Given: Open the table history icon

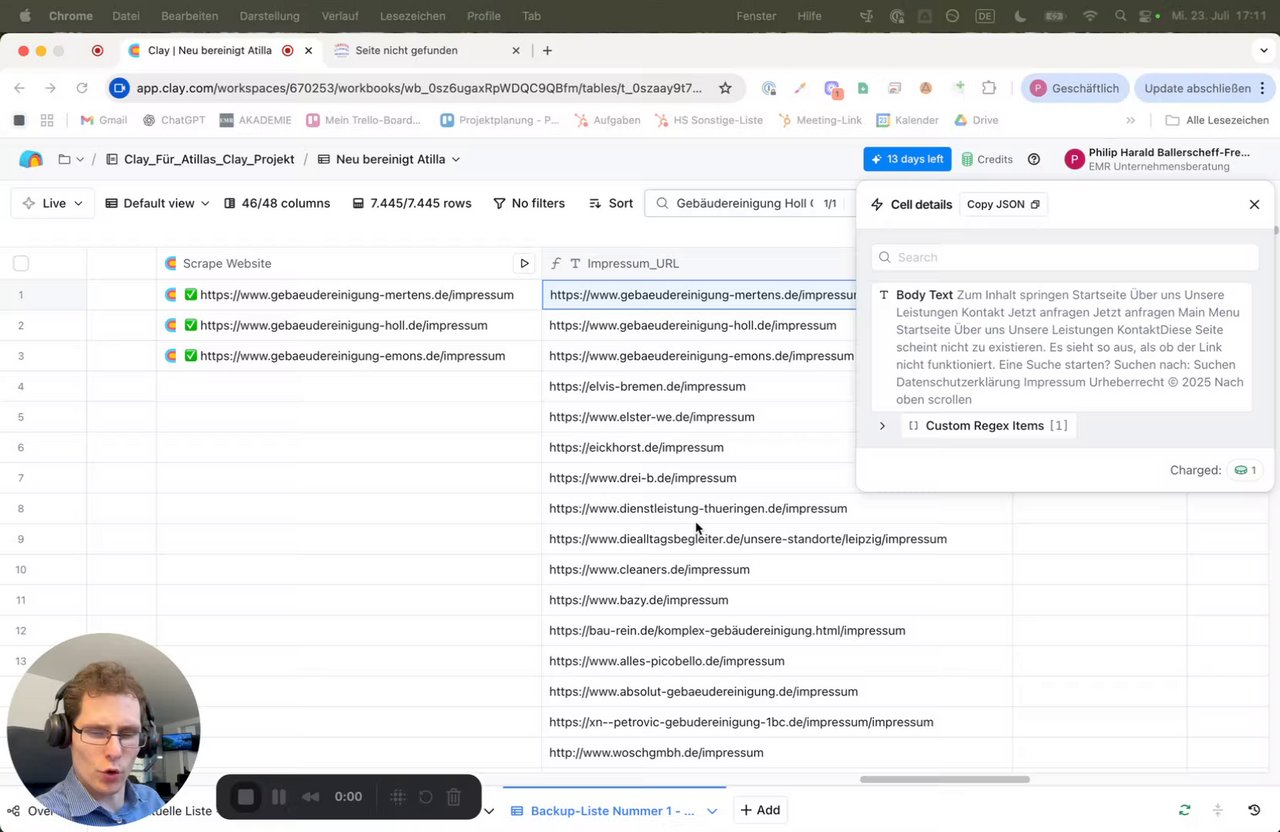Looking at the screenshot, I should [x=1254, y=810].
